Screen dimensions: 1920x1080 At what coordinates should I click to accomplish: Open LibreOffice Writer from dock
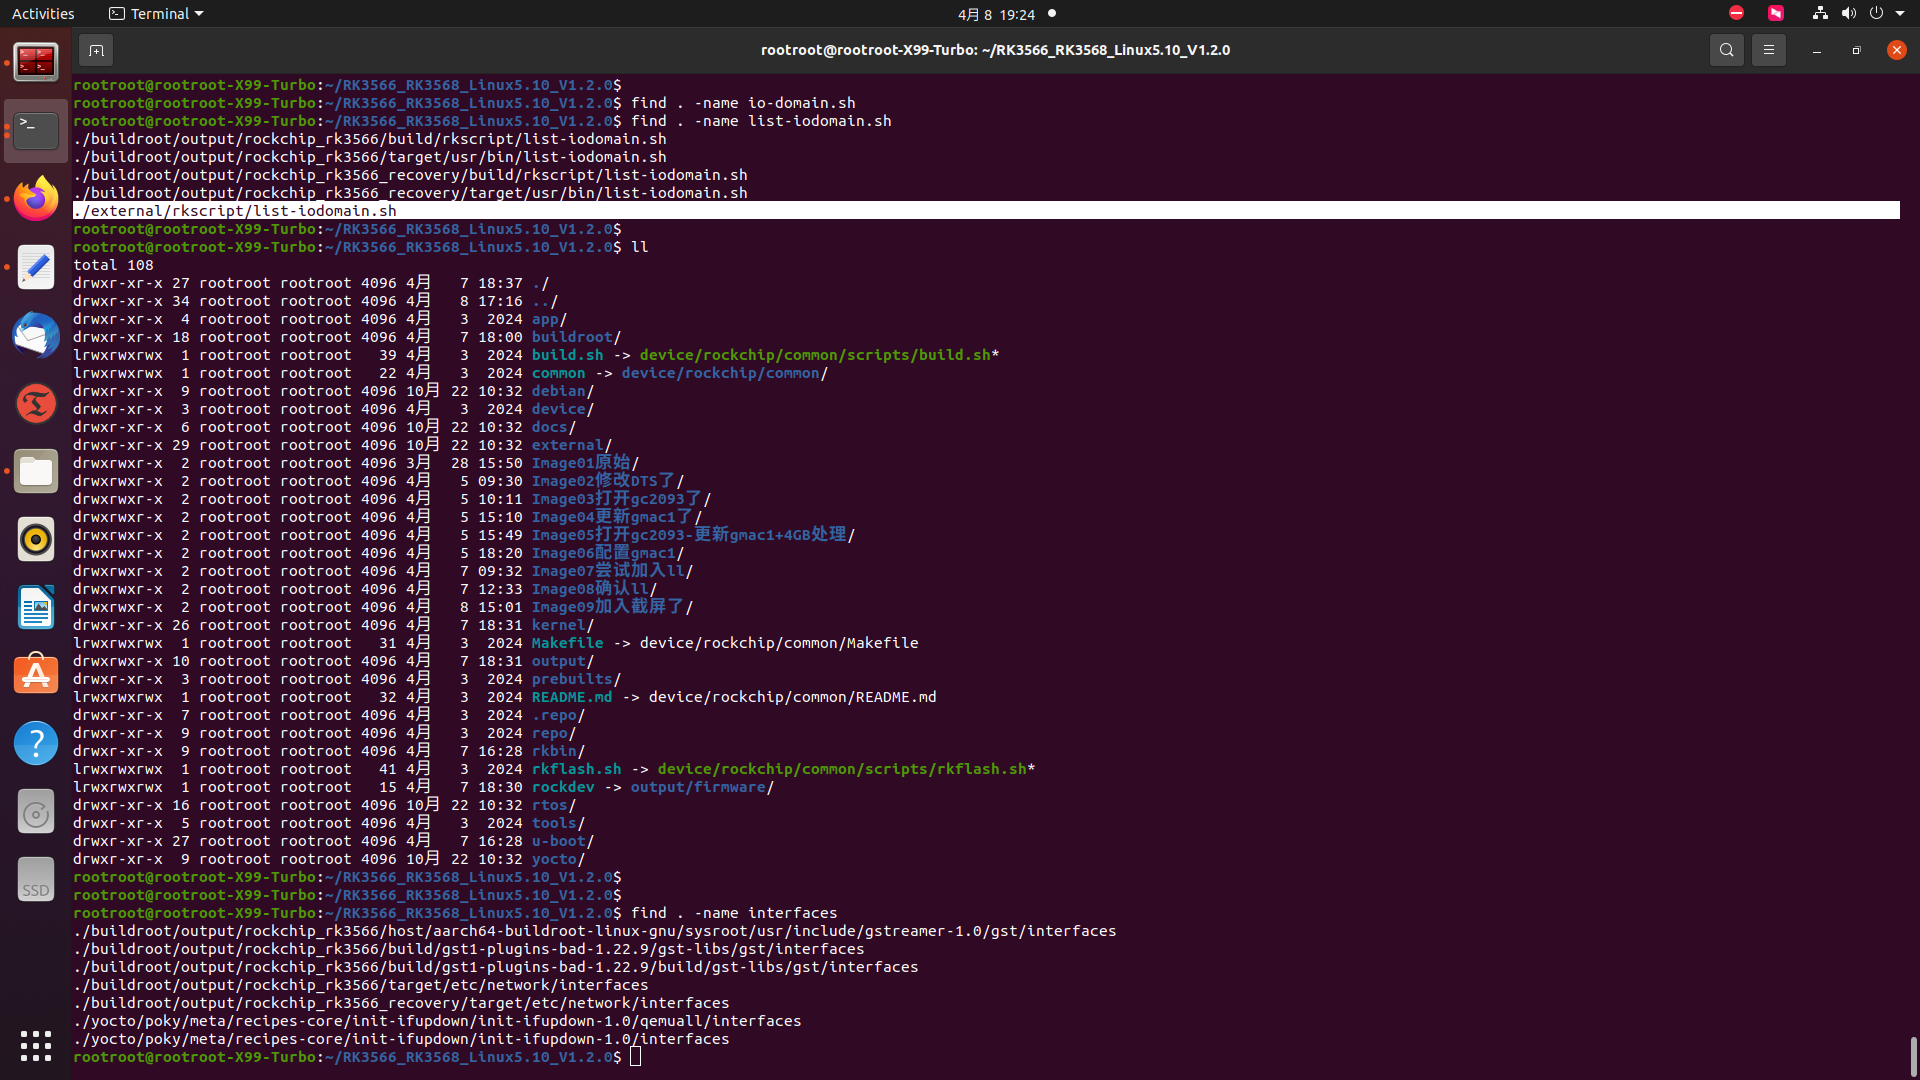pyautogui.click(x=36, y=607)
